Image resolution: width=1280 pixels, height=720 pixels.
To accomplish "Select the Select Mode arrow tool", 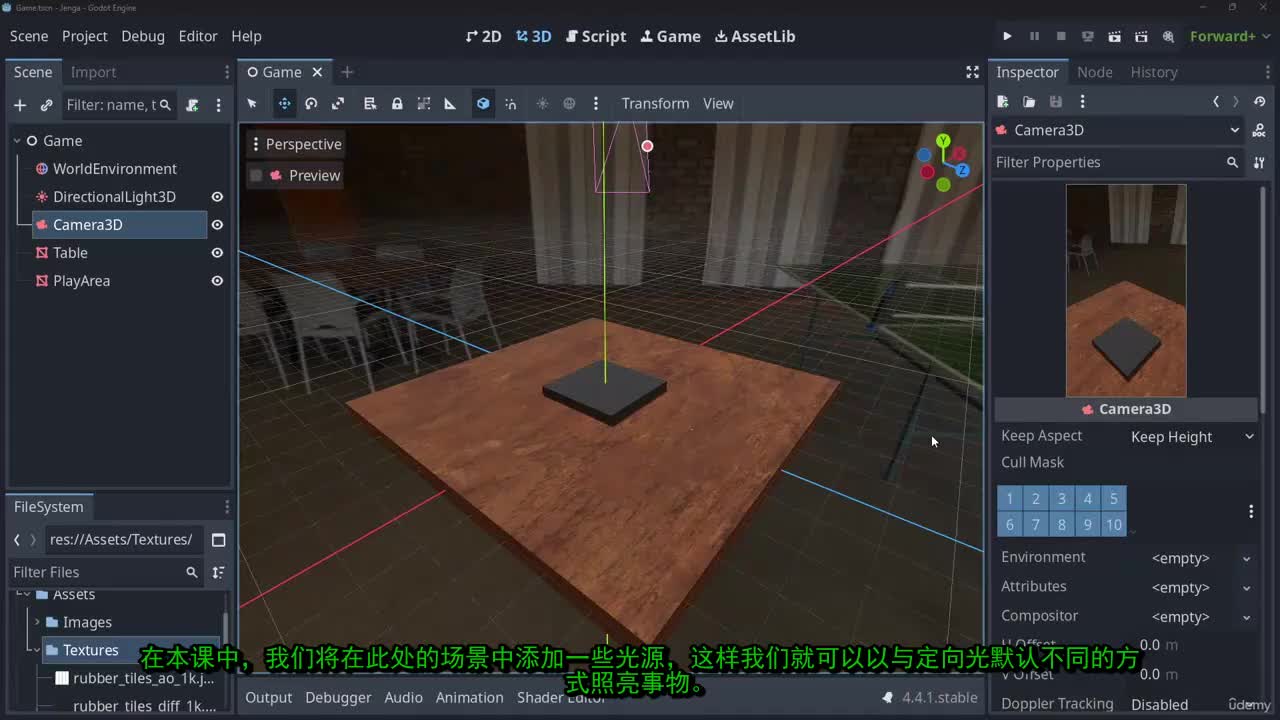I will (x=252, y=104).
